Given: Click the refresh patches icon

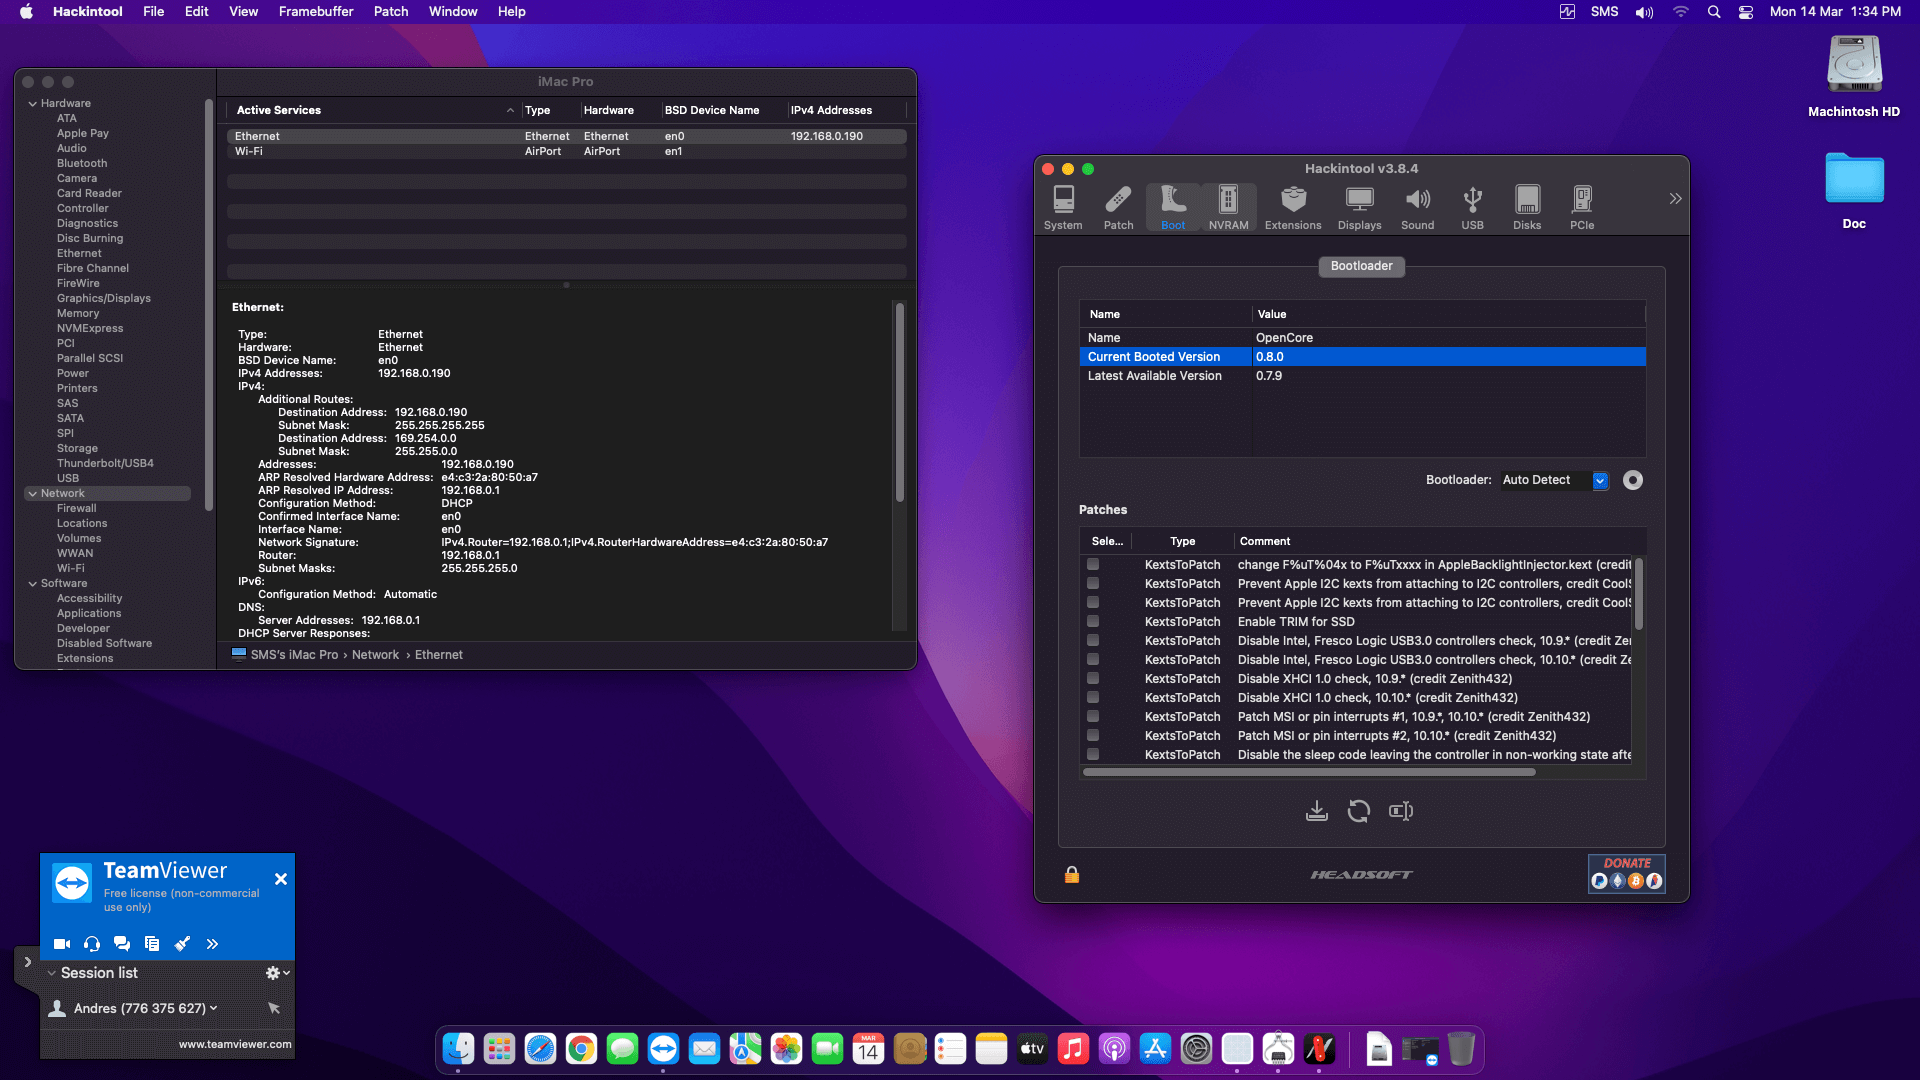Looking at the screenshot, I should tap(1358, 811).
